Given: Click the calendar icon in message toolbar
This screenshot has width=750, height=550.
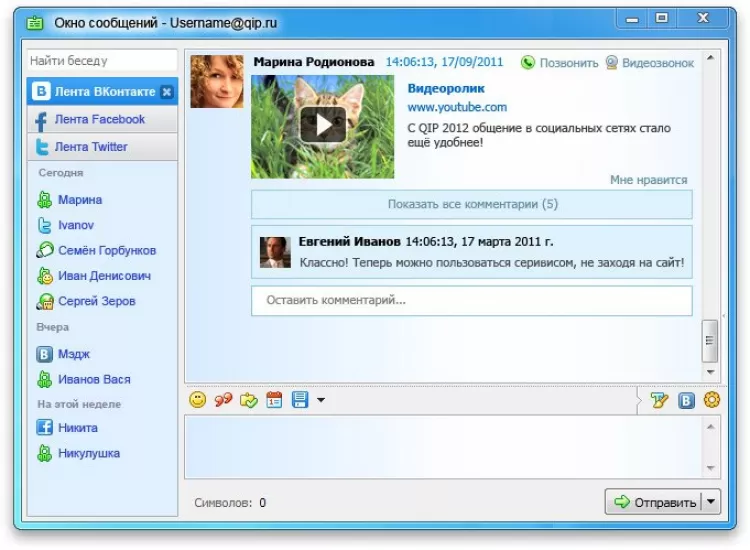Looking at the screenshot, I should [274, 399].
